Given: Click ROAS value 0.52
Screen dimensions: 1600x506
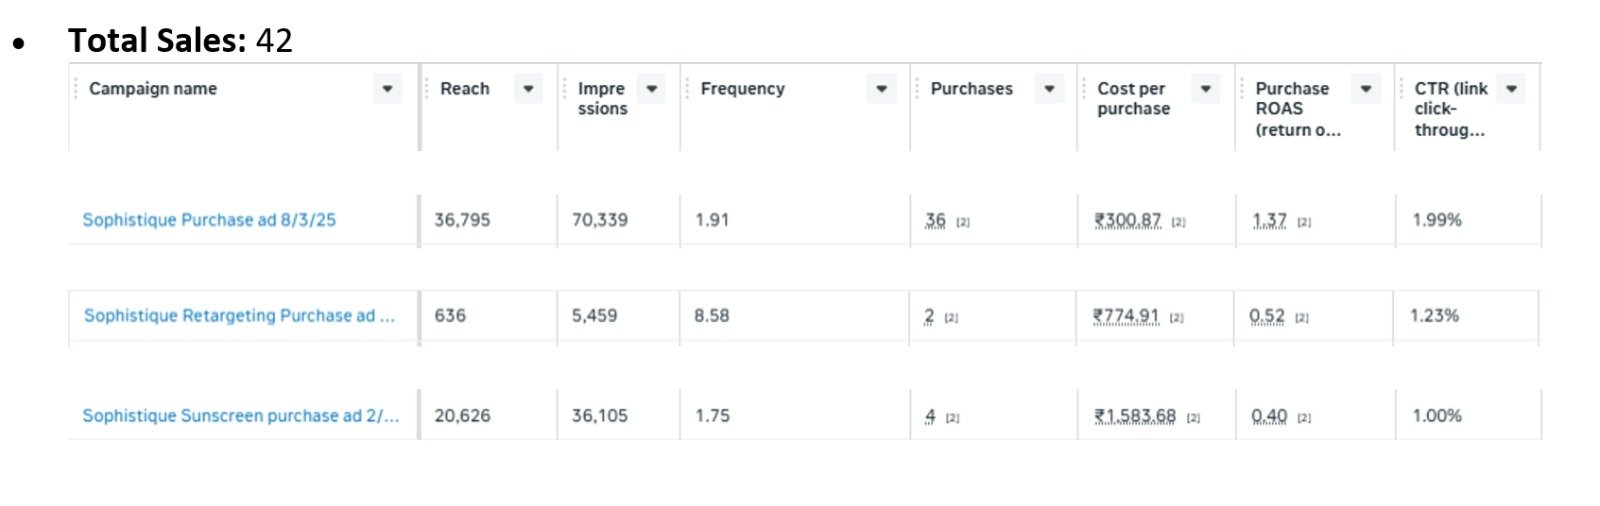Looking at the screenshot, I should coord(1267,316).
